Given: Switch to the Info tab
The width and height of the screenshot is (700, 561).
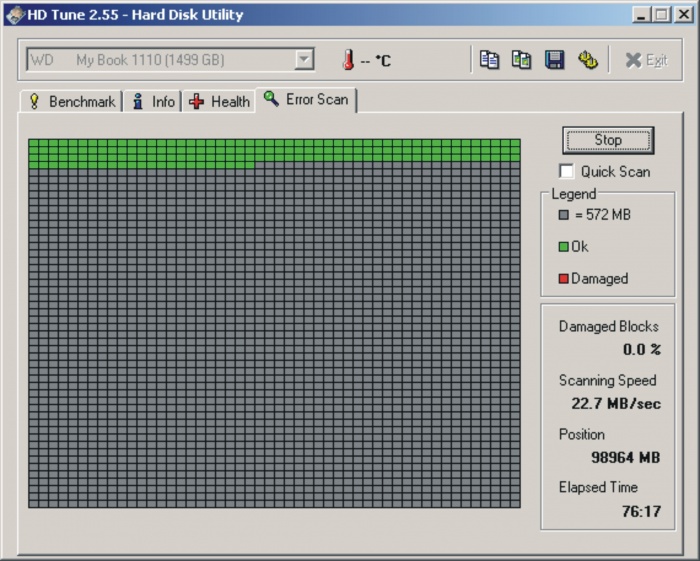Looking at the screenshot, I should point(153,102).
